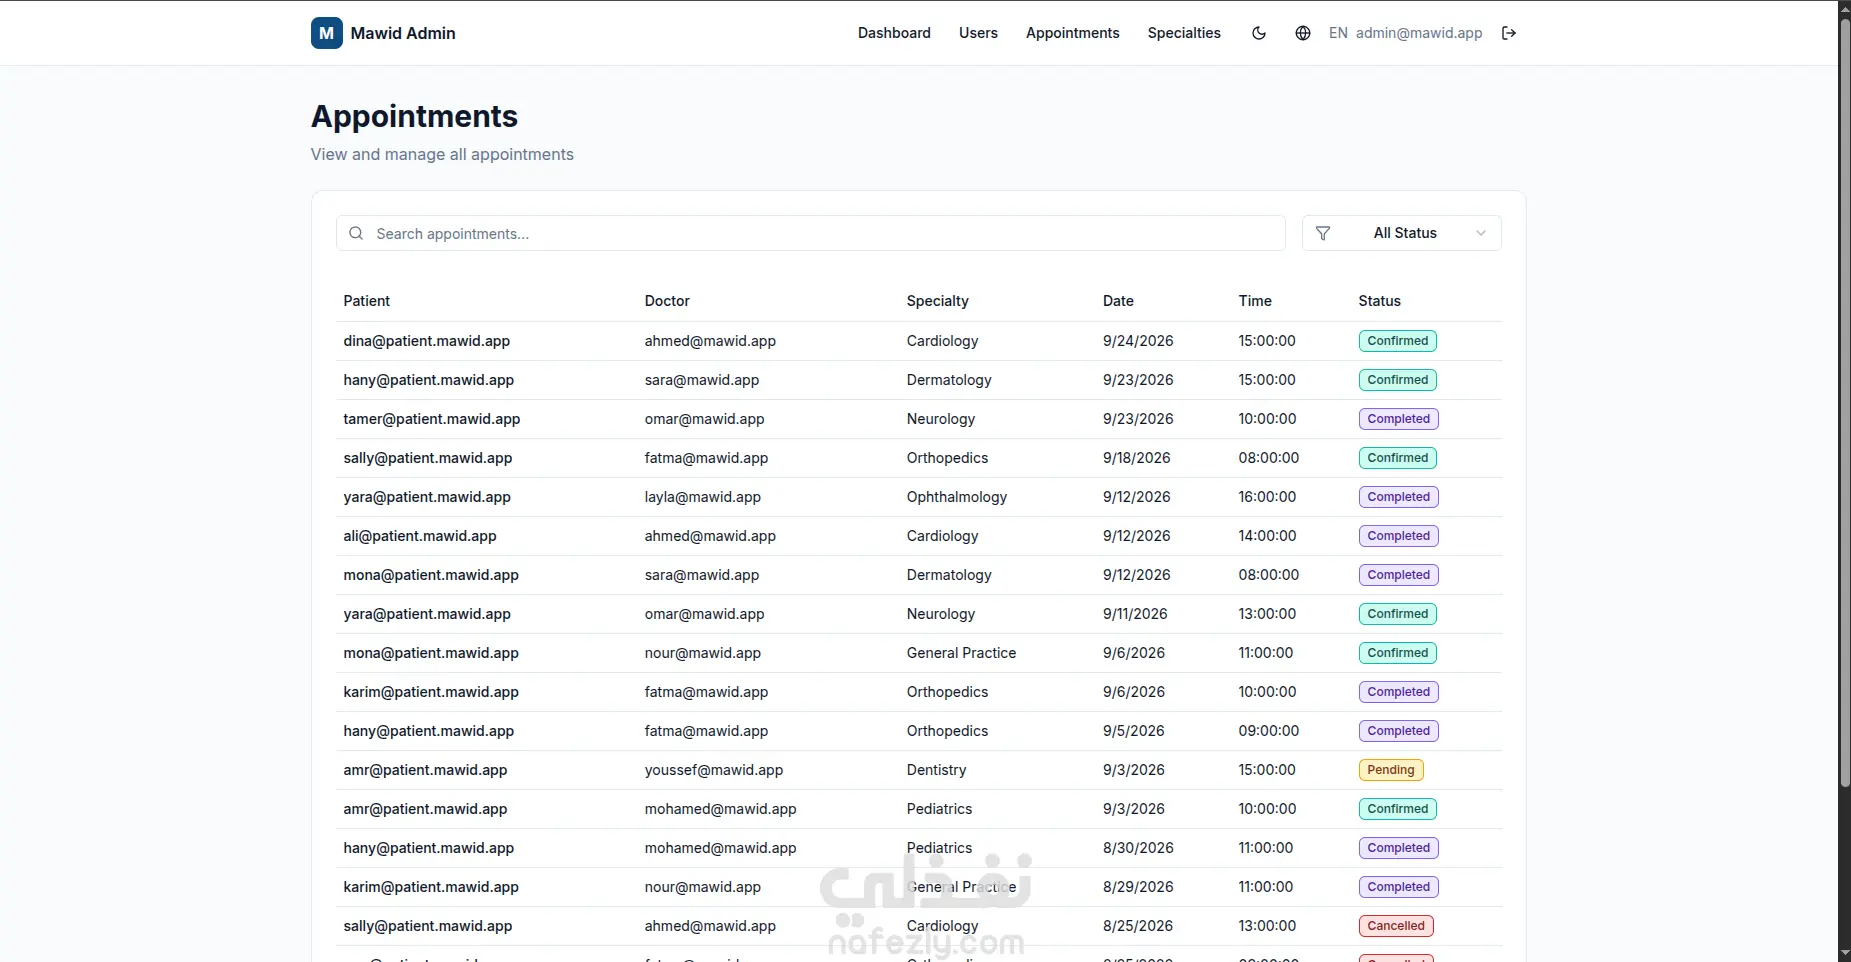Click the Mawid Admin brand name
Screen dimensions: 1851x962
pyautogui.click(x=403, y=33)
